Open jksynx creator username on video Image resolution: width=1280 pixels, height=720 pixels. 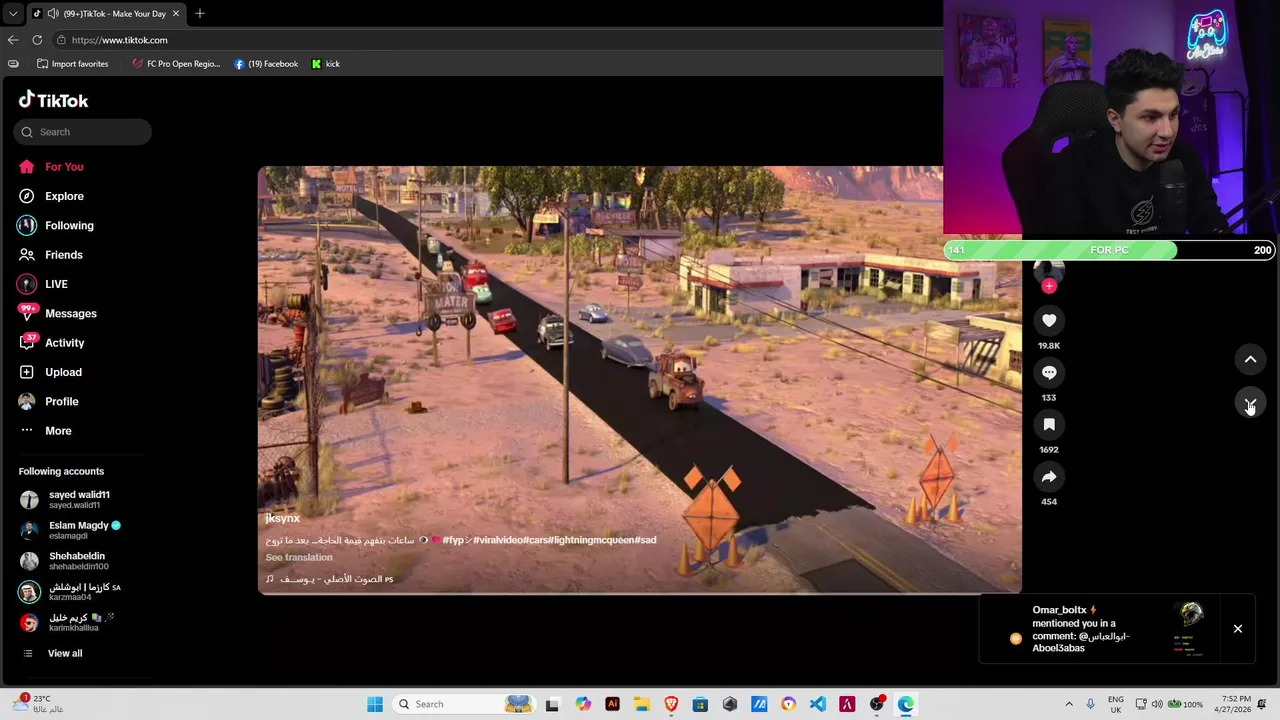[282, 518]
